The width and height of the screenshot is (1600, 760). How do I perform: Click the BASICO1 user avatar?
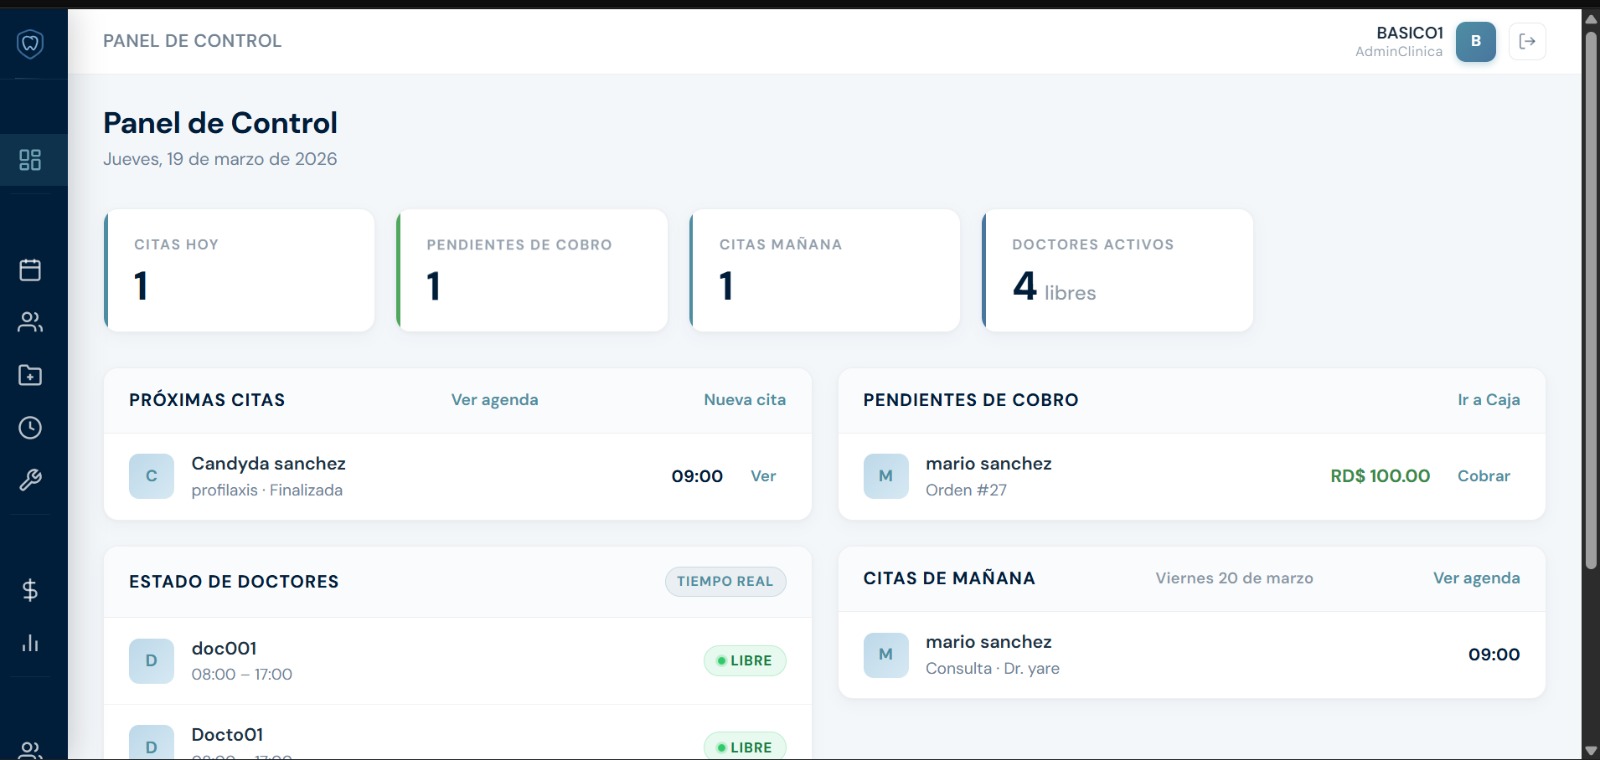point(1475,42)
